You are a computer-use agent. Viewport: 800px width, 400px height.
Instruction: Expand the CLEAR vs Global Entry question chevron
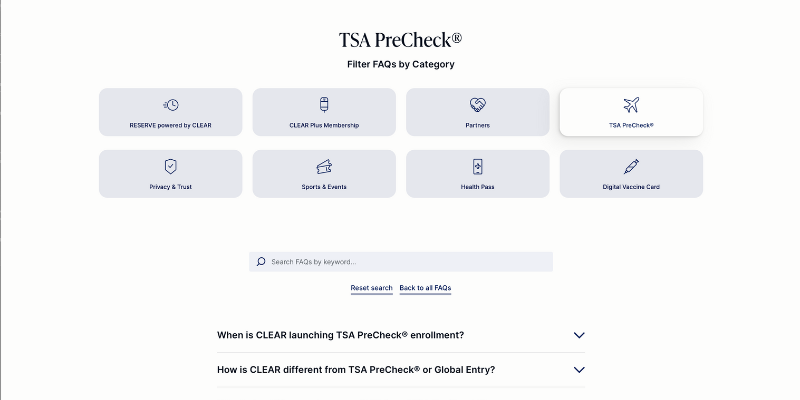tap(579, 370)
